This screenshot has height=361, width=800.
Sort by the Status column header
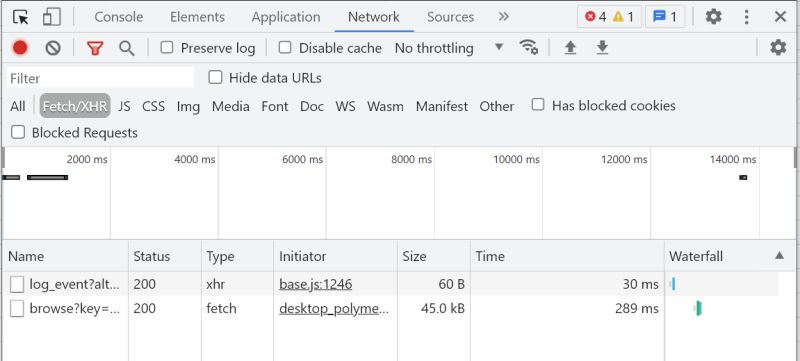165,256
